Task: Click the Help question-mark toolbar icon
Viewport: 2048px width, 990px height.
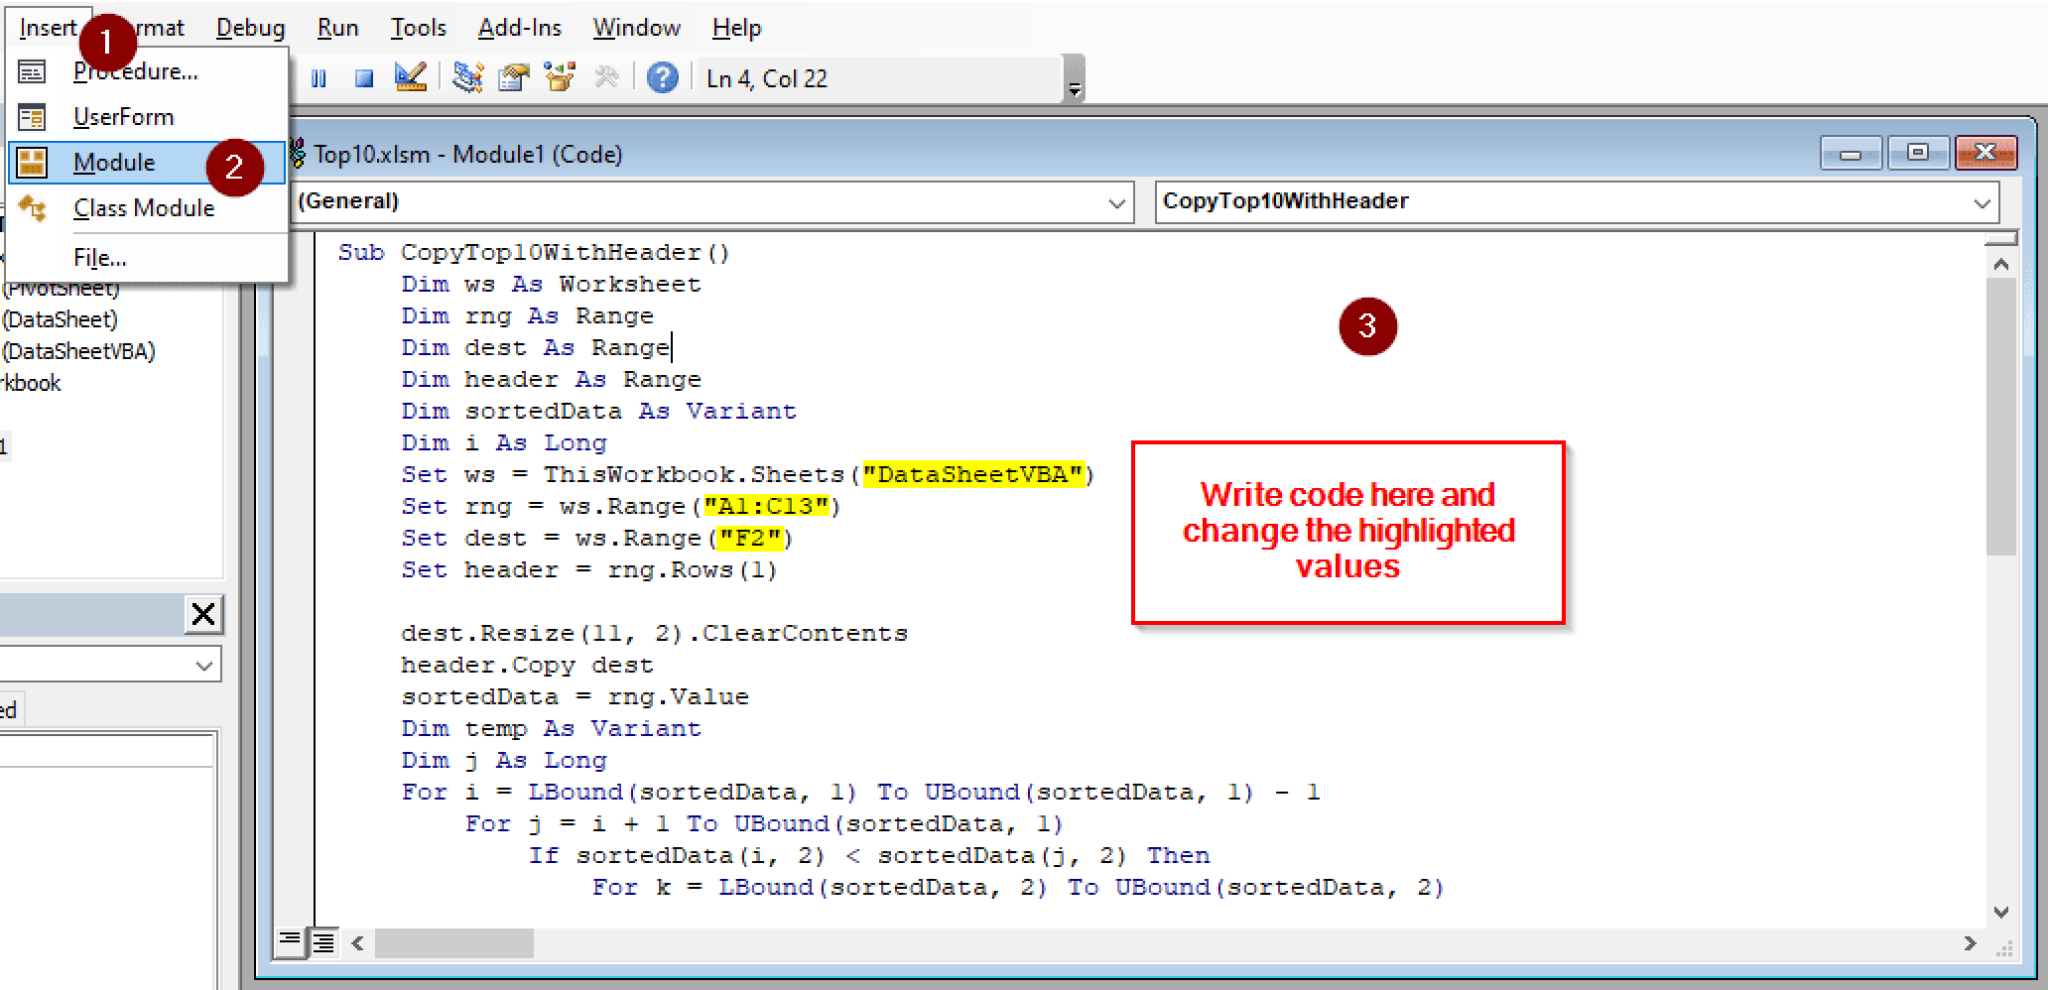Action: point(661,77)
